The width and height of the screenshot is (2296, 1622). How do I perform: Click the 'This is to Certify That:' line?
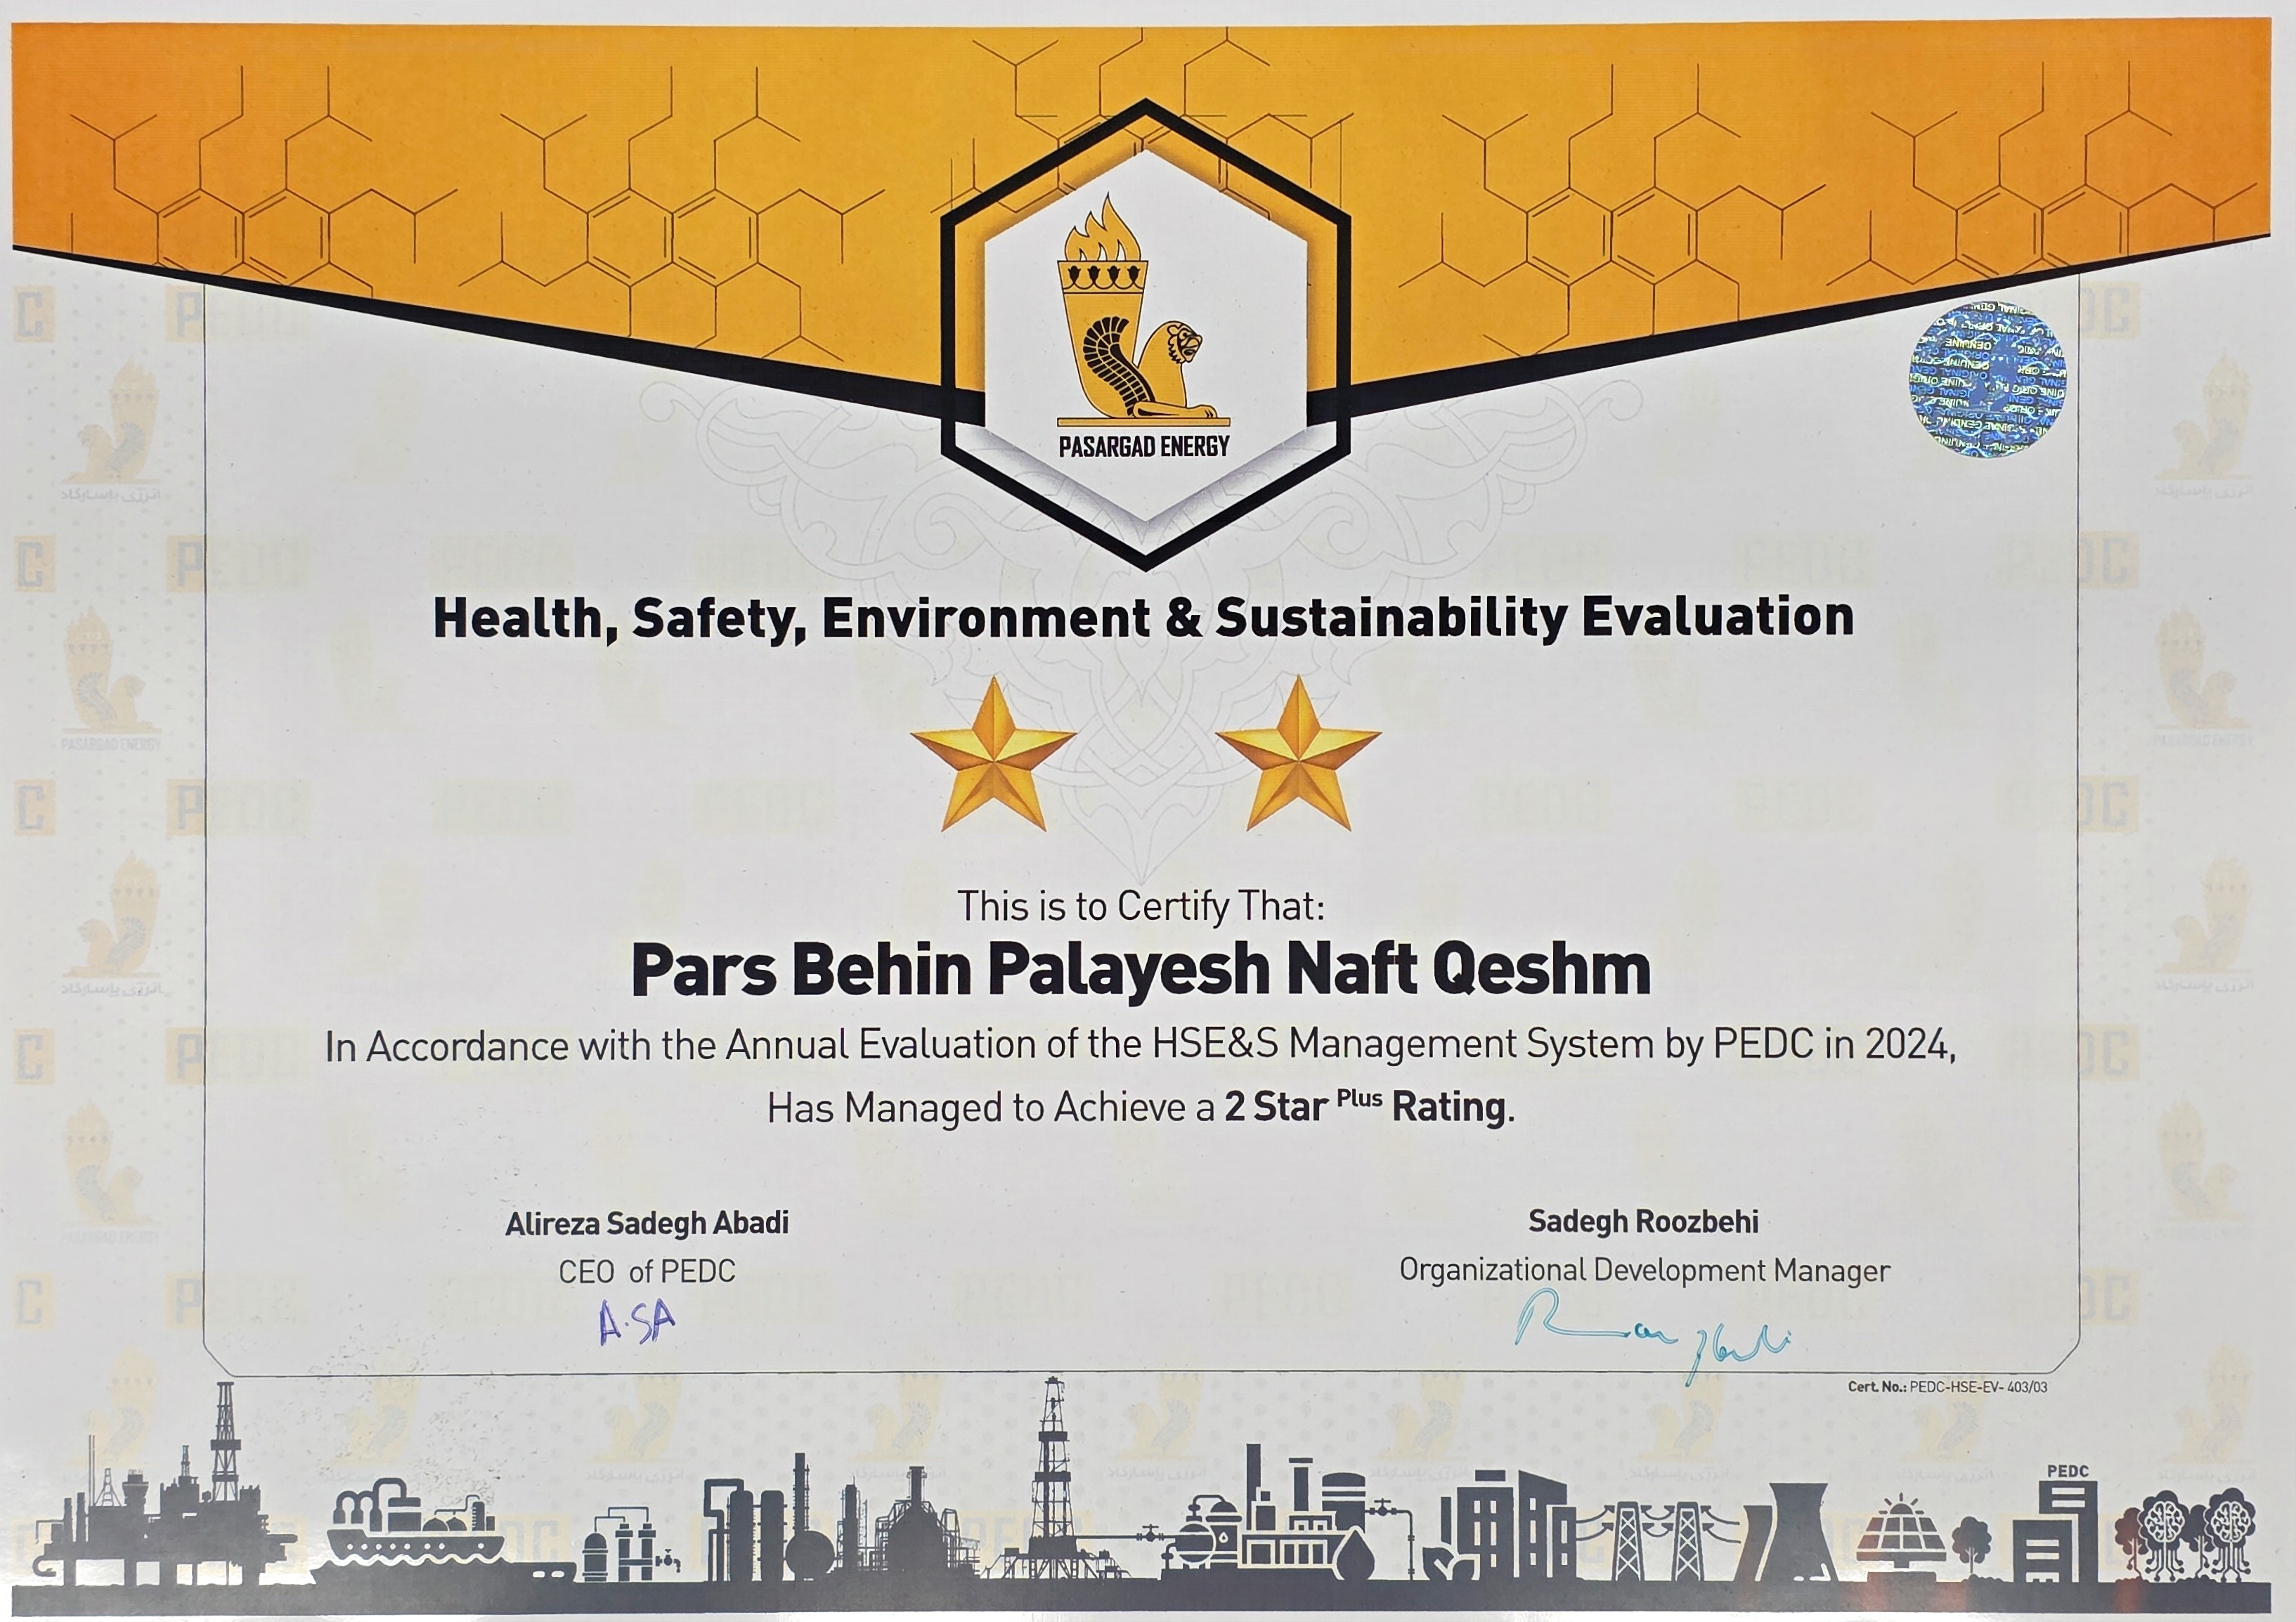[1141, 906]
